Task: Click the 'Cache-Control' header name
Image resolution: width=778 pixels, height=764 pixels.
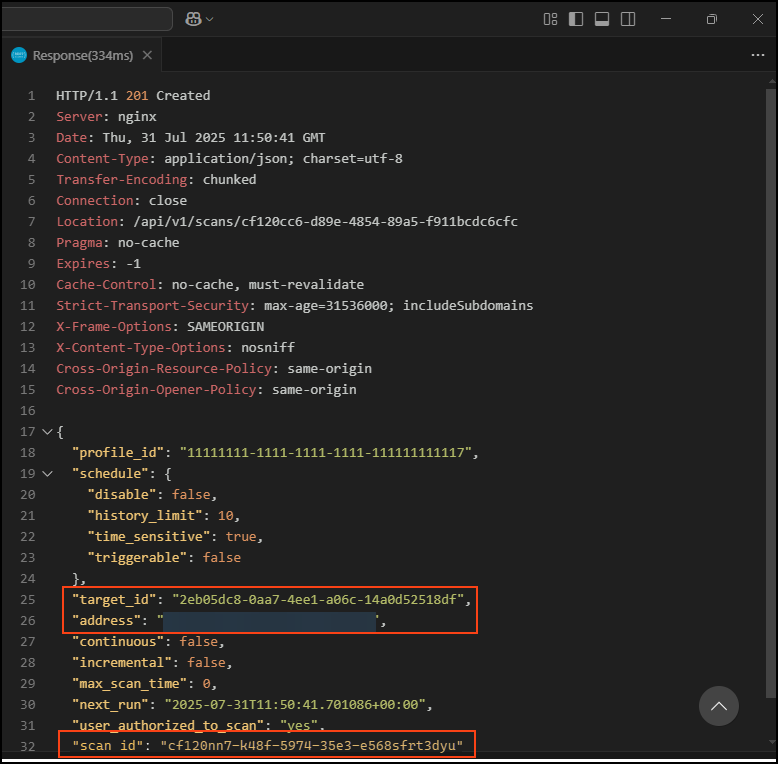Action: 106,285
